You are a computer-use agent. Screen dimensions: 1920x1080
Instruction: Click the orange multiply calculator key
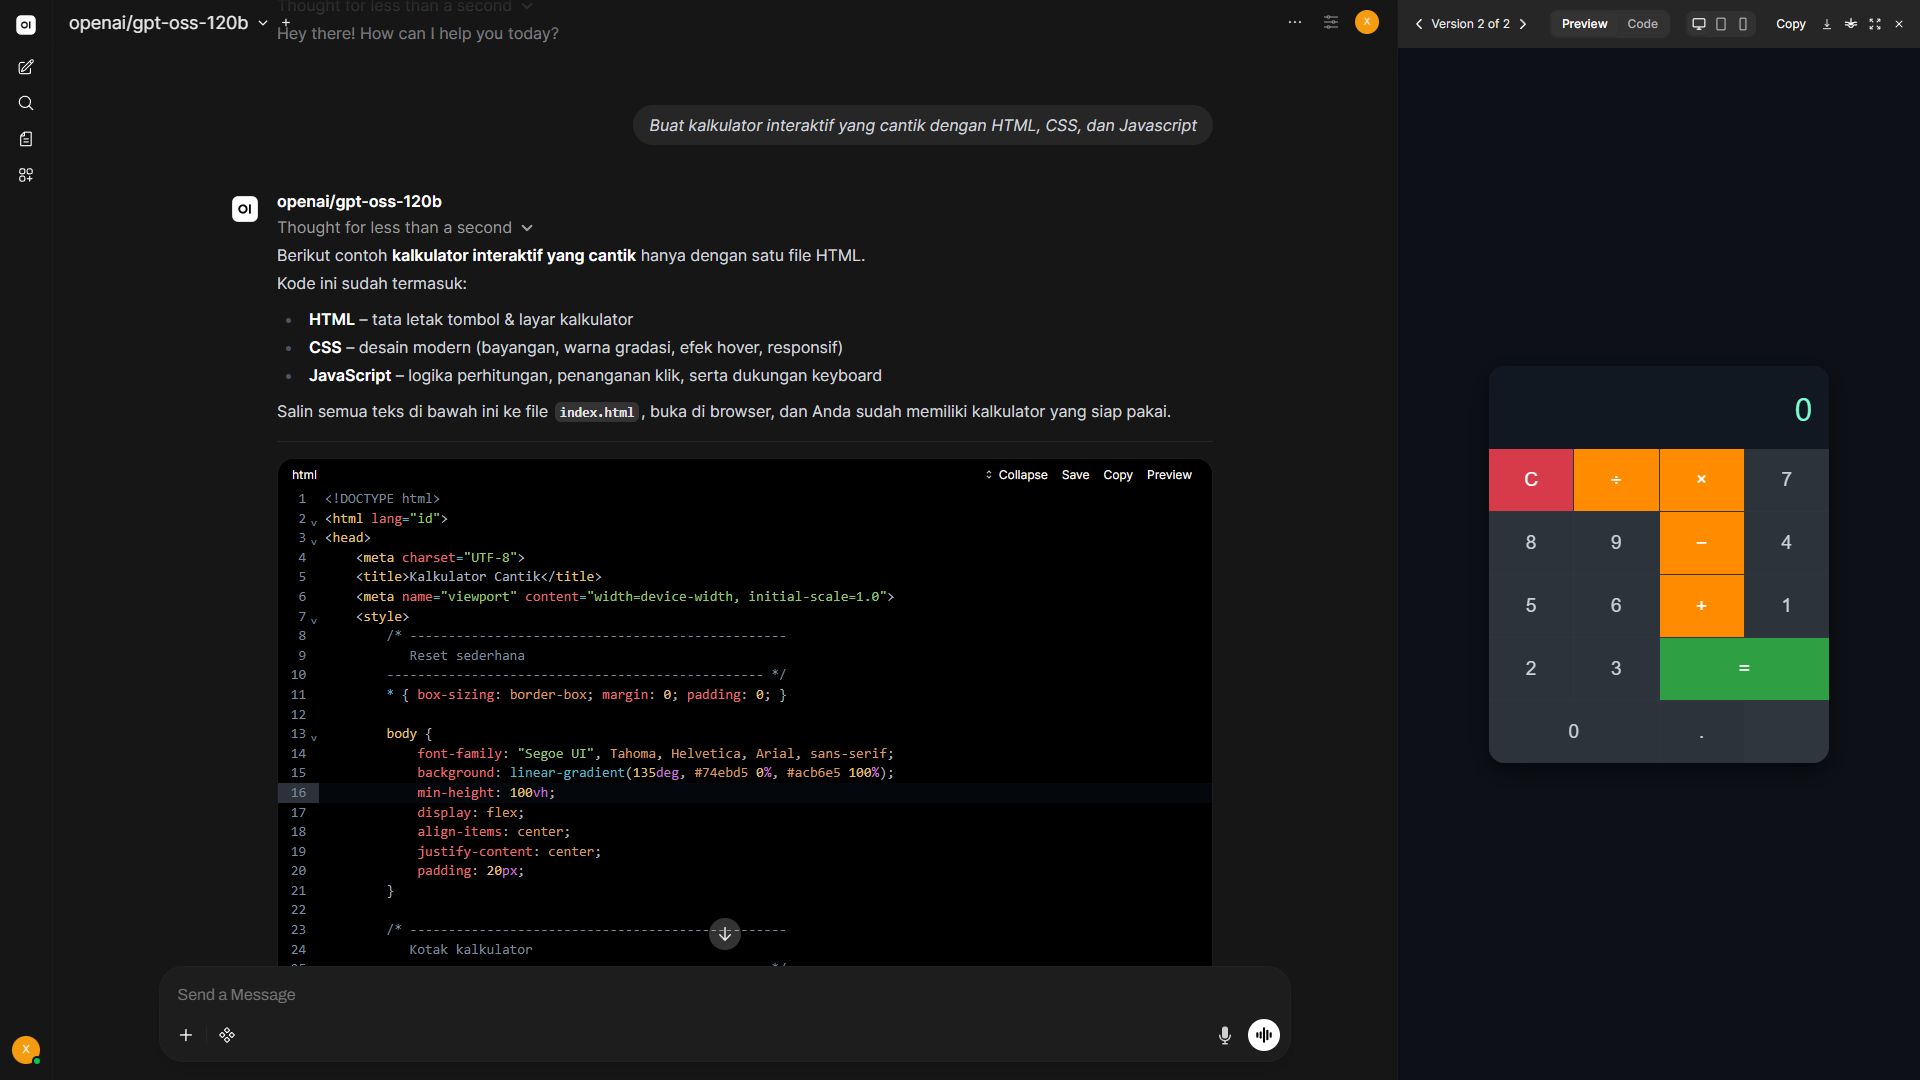pos(1702,480)
